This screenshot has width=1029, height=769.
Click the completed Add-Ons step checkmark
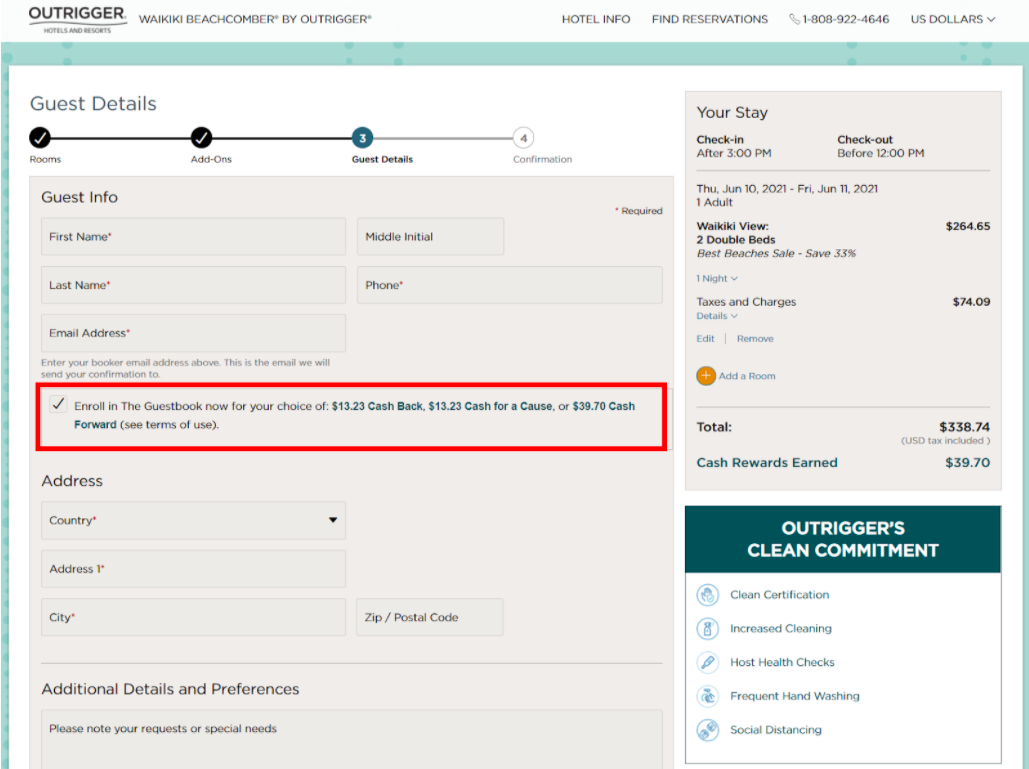[x=201, y=138]
